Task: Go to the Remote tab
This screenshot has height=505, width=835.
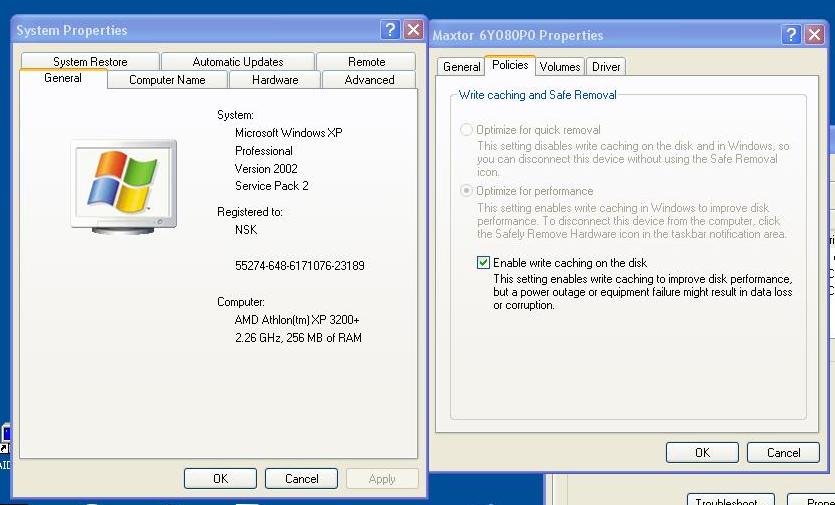Action: tap(367, 62)
